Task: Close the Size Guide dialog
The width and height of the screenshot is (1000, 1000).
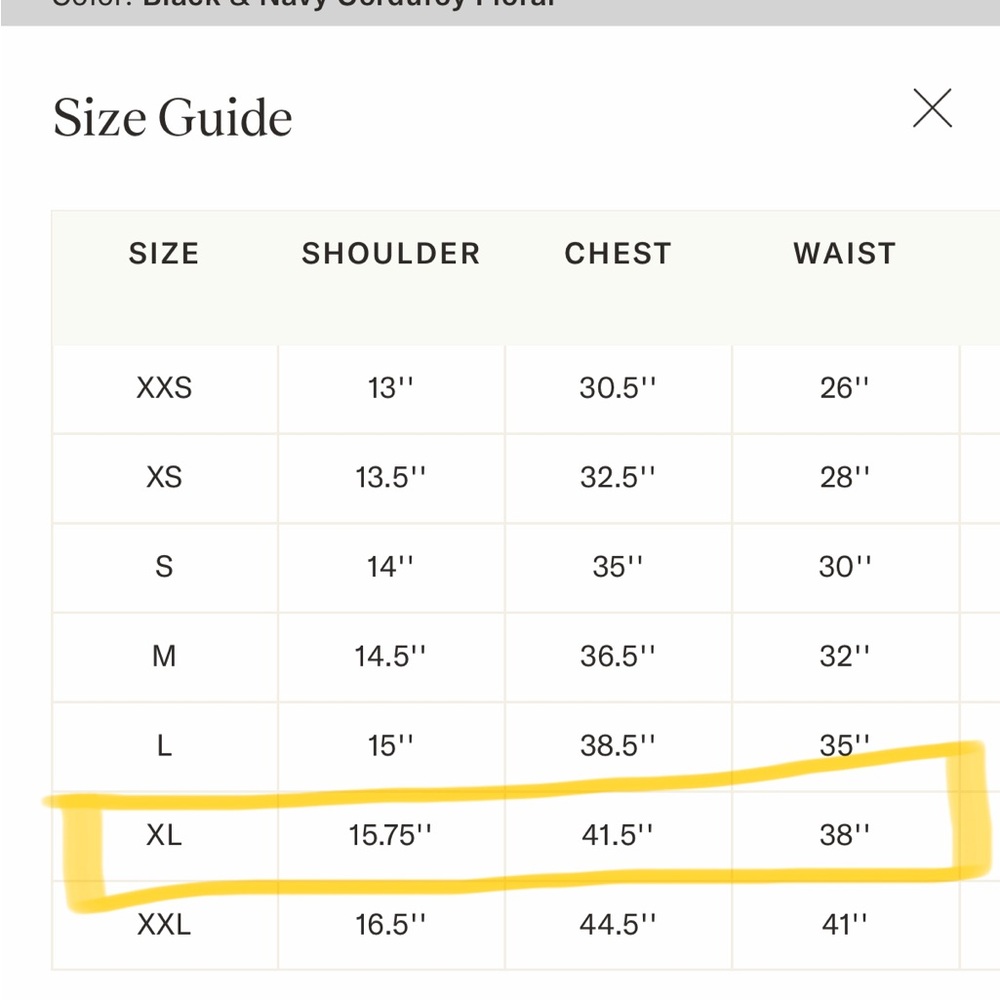Action: pyautogui.click(x=932, y=108)
